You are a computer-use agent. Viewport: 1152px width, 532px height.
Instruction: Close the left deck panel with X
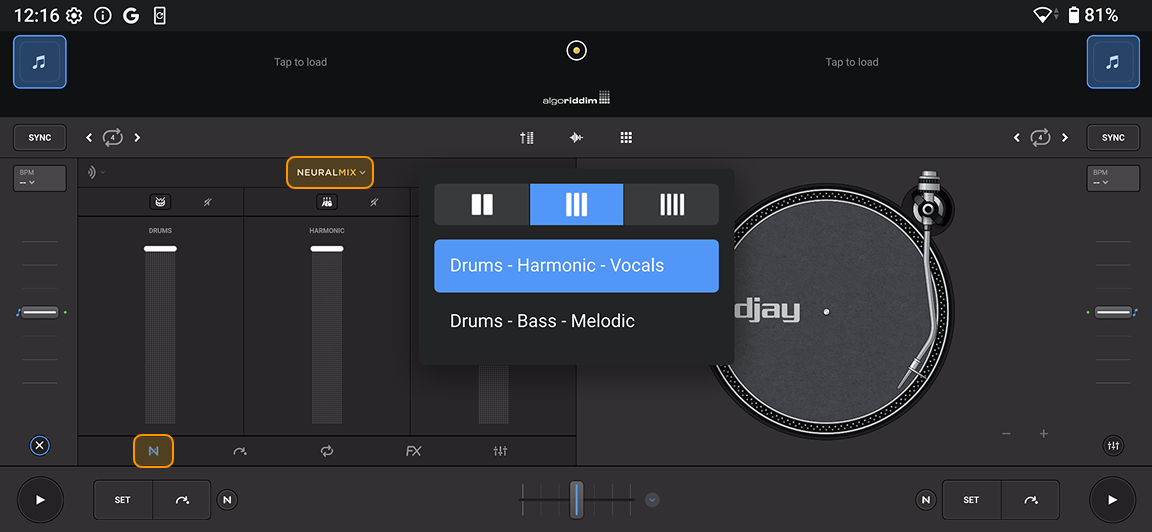(40, 445)
